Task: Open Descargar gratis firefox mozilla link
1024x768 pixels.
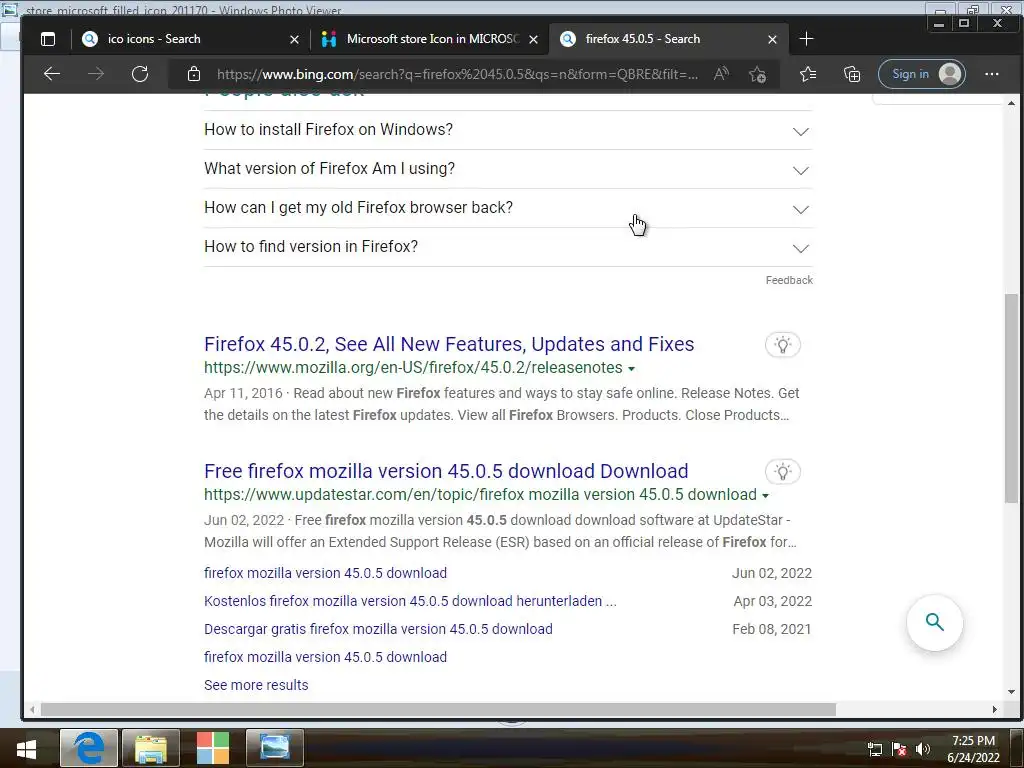Action: click(x=378, y=629)
